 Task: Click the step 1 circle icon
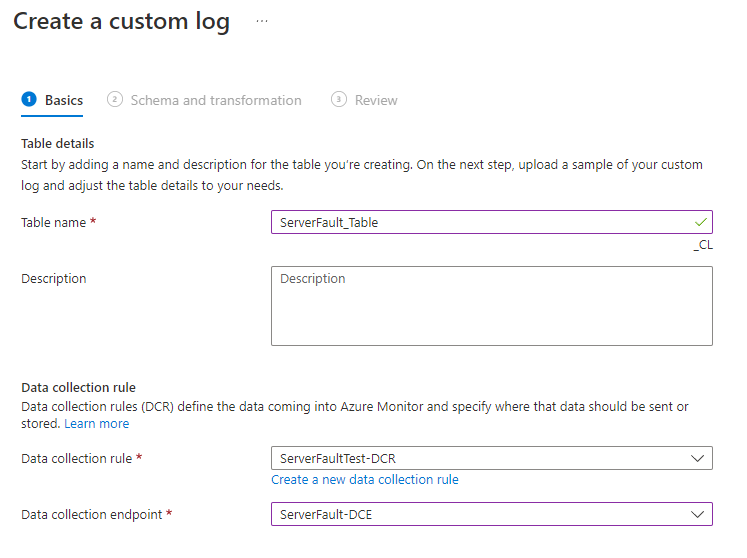coord(29,99)
